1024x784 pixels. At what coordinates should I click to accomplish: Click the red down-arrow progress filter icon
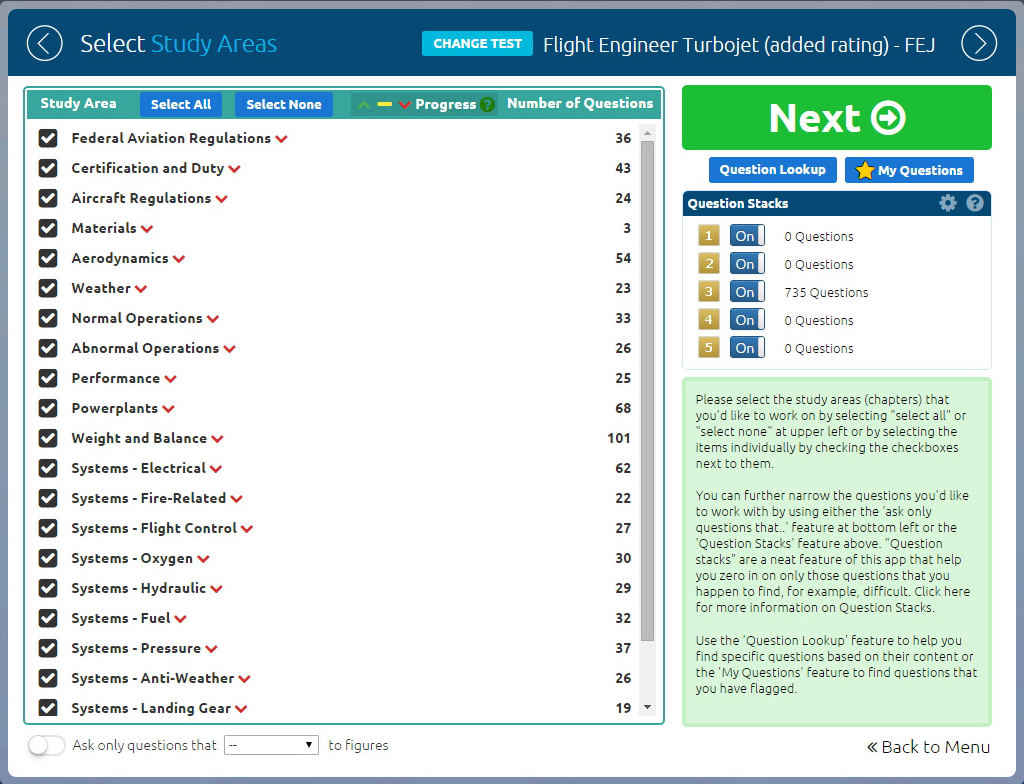404,105
